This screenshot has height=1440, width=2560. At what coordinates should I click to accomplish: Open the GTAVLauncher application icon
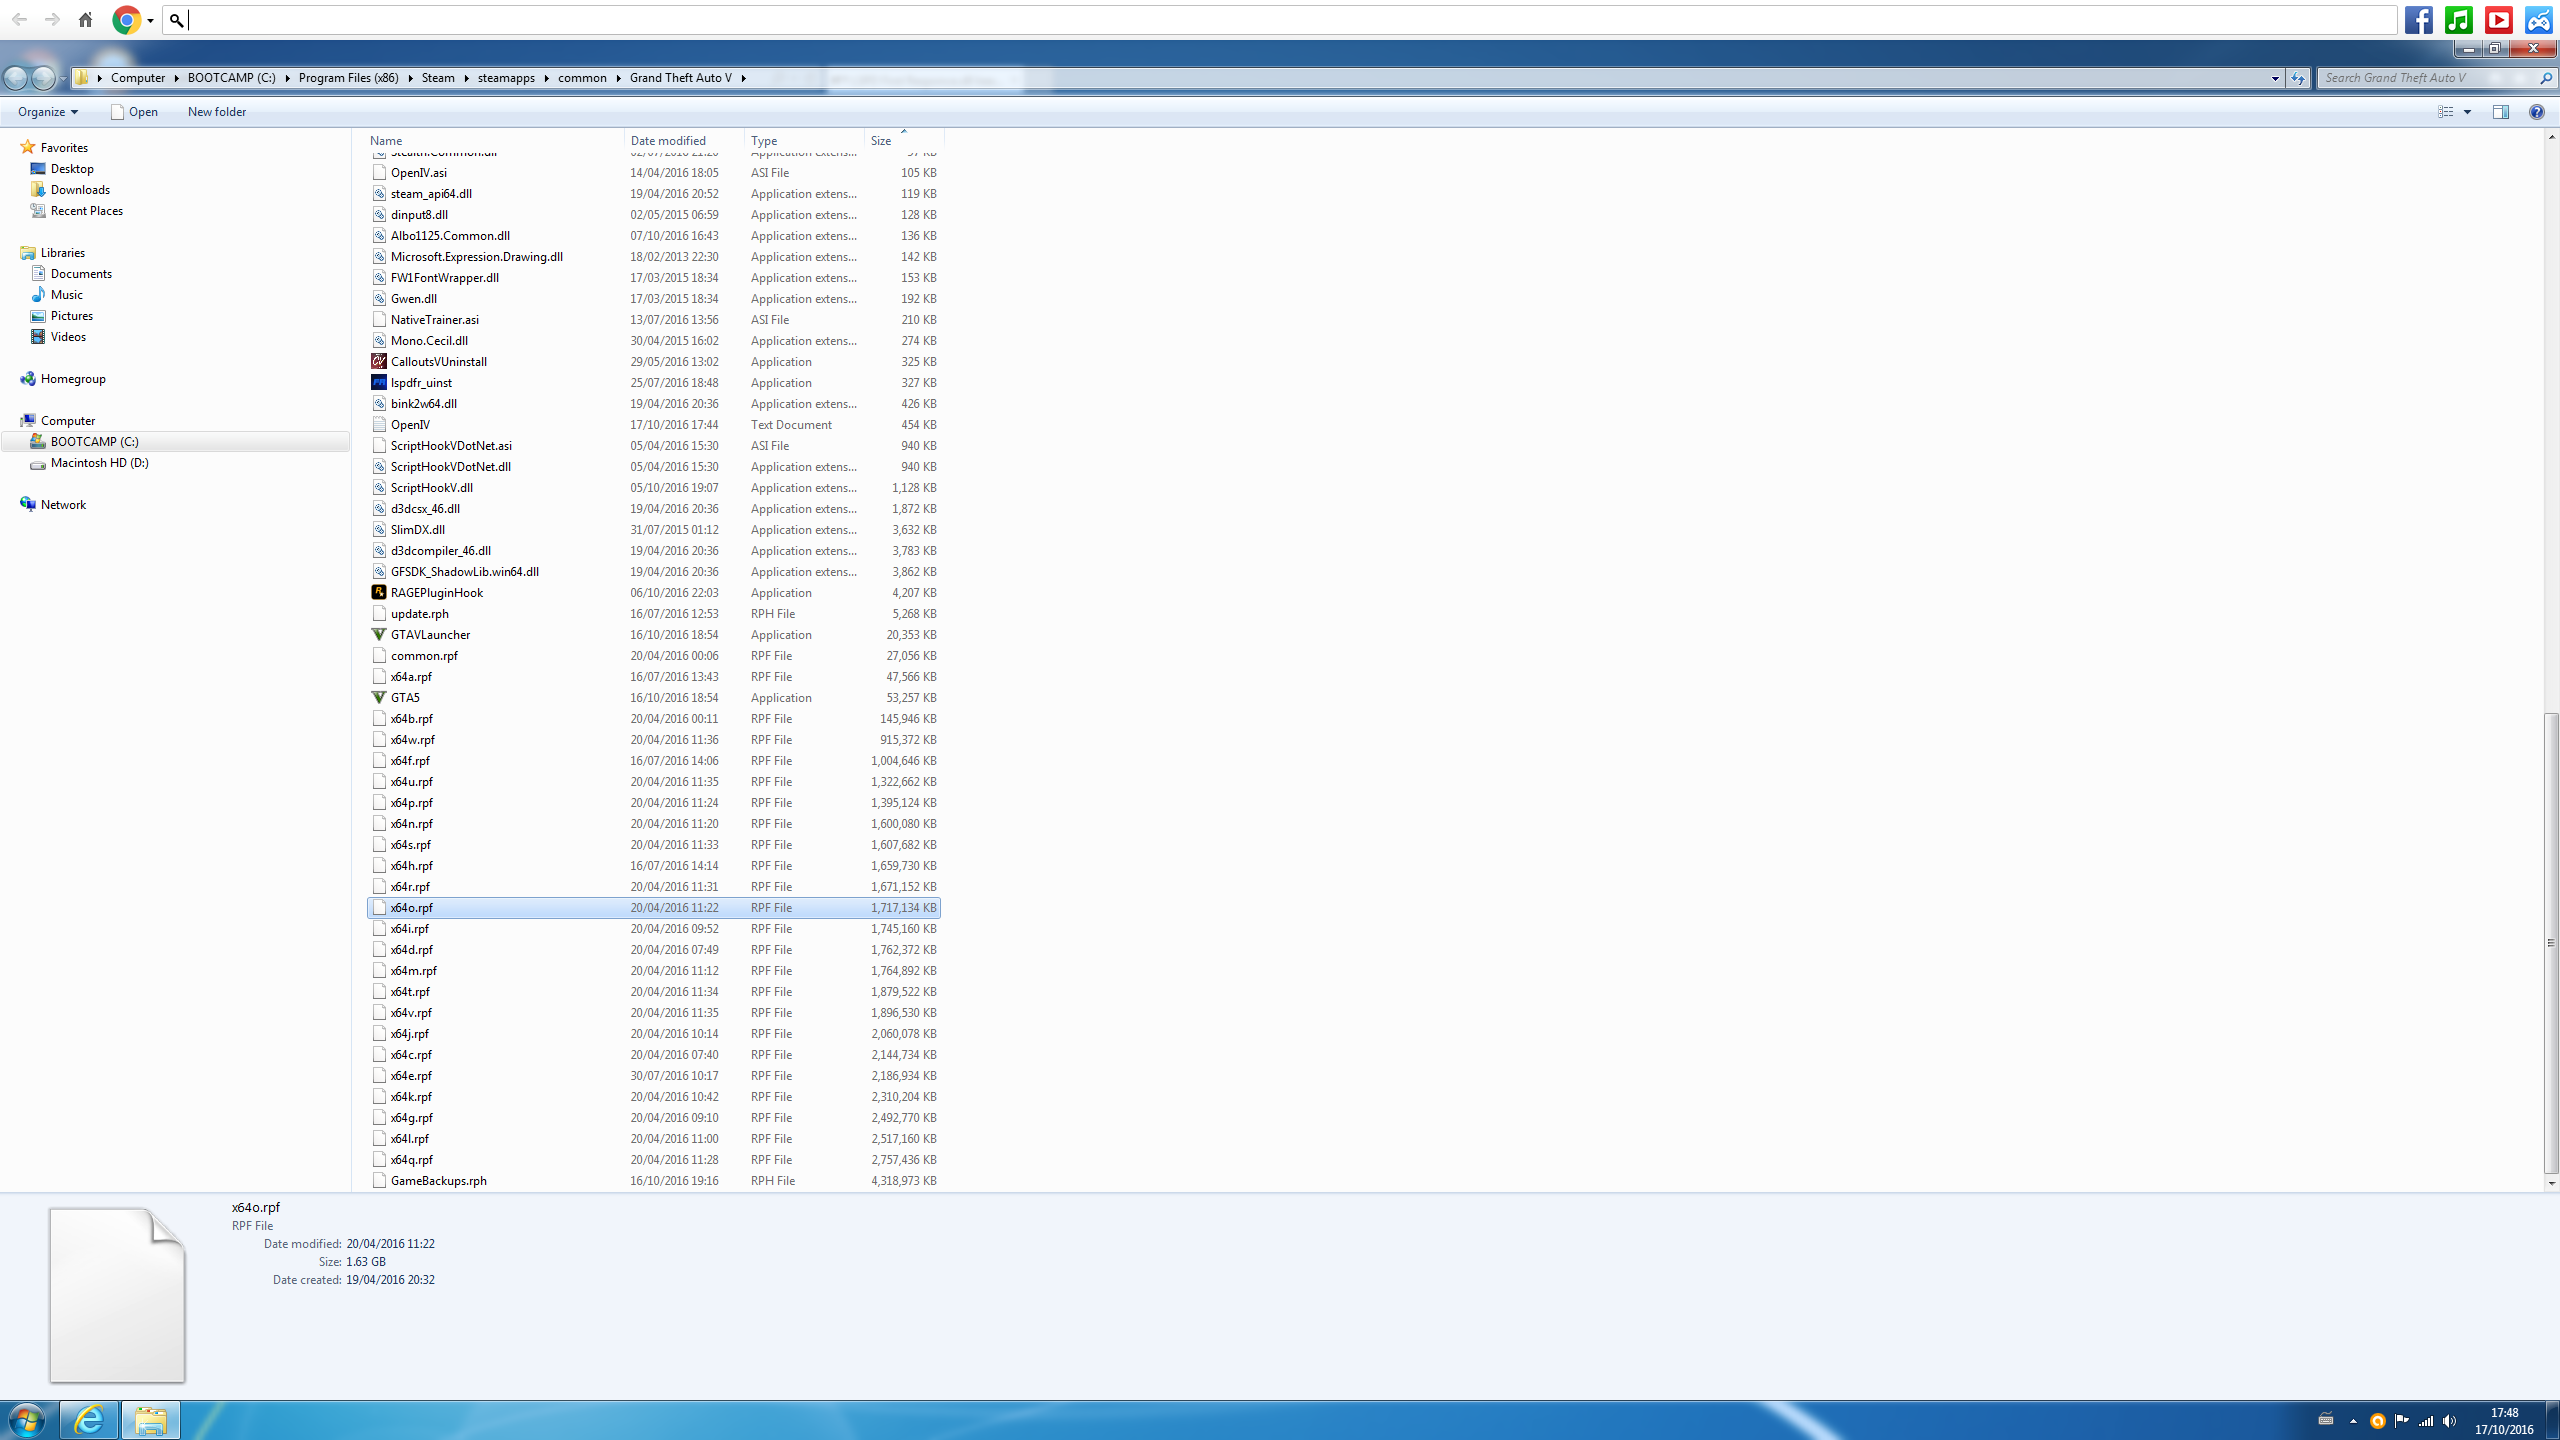tap(379, 635)
